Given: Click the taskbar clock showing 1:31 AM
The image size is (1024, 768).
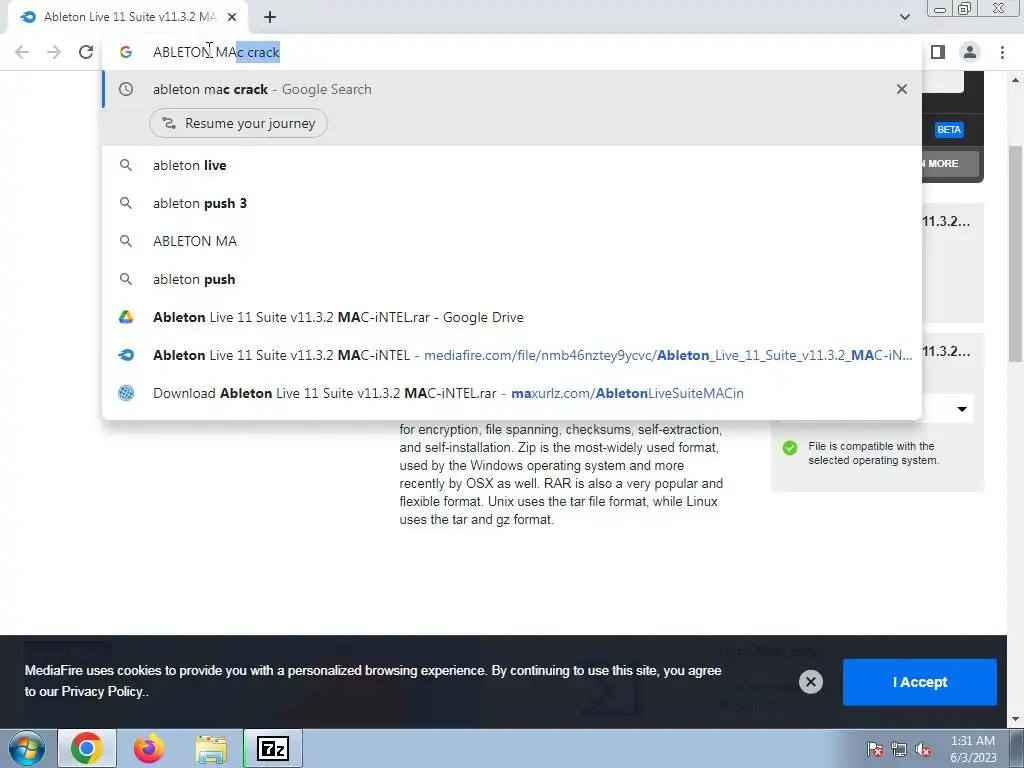Looking at the screenshot, I should (x=973, y=749).
